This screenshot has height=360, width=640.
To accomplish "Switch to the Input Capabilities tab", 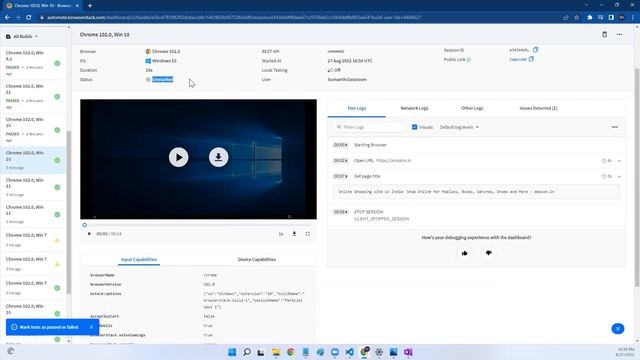I will [x=139, y=260].
